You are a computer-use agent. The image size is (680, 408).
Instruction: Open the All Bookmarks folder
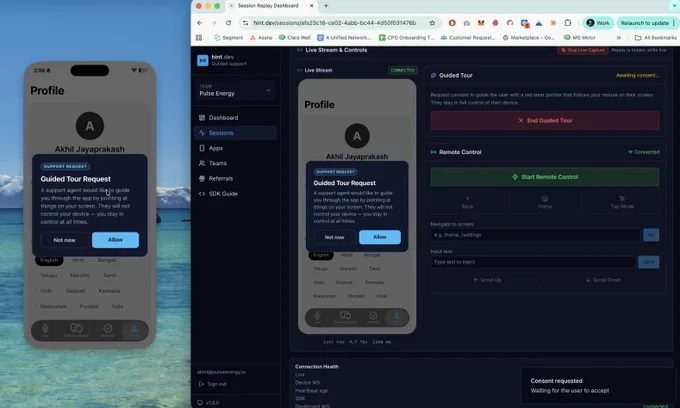click(x=655, y=38)
